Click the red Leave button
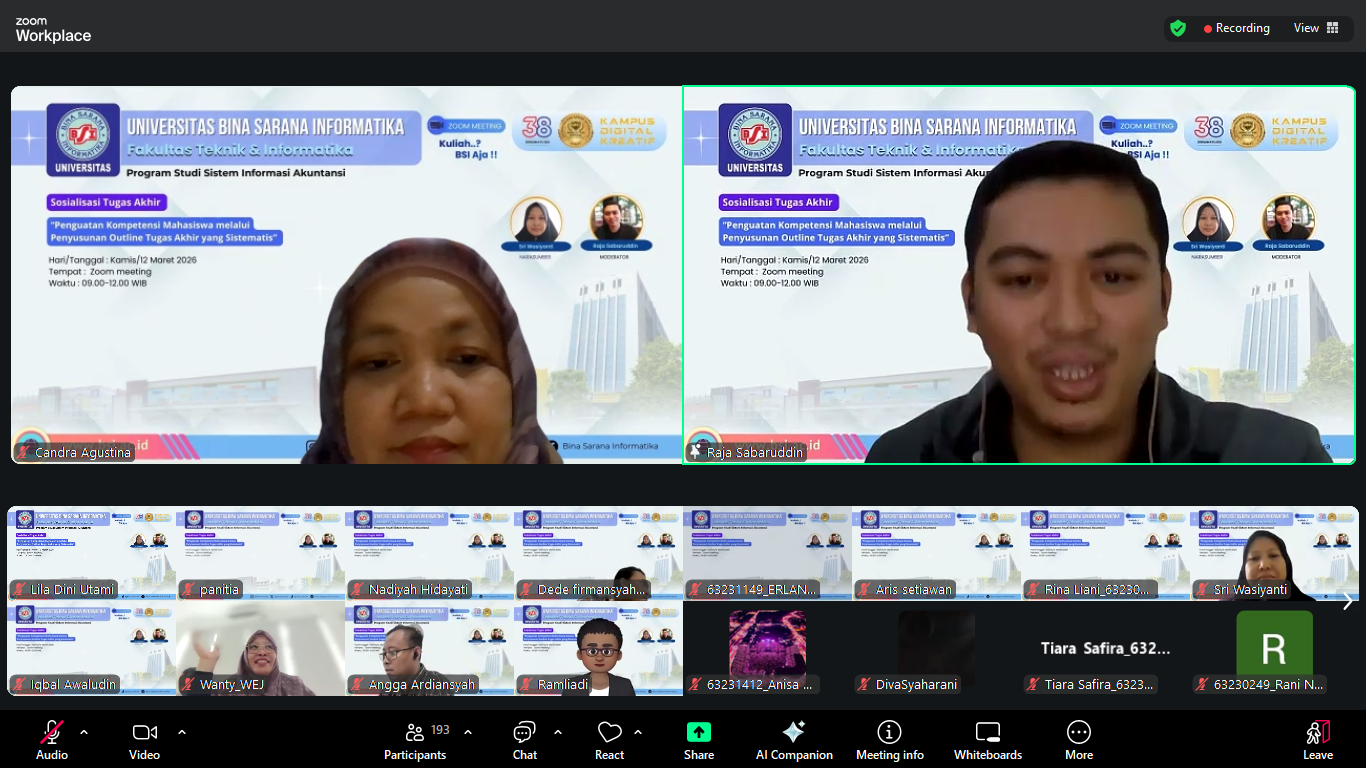This screenshot has width=1366, height=768. (1318, 738)
